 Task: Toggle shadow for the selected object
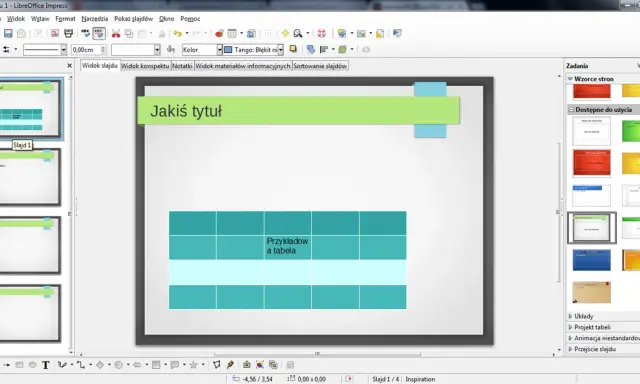click(293, 49)
